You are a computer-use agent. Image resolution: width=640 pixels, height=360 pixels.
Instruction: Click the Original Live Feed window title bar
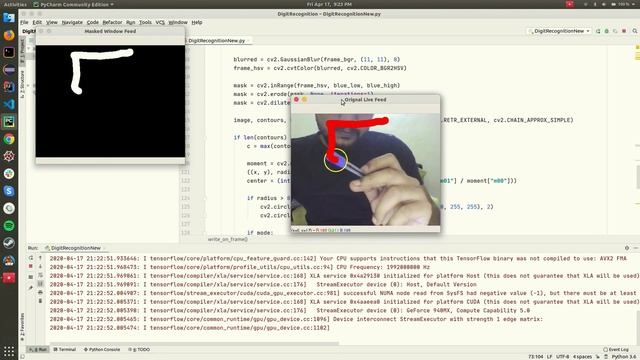[365, 100]
